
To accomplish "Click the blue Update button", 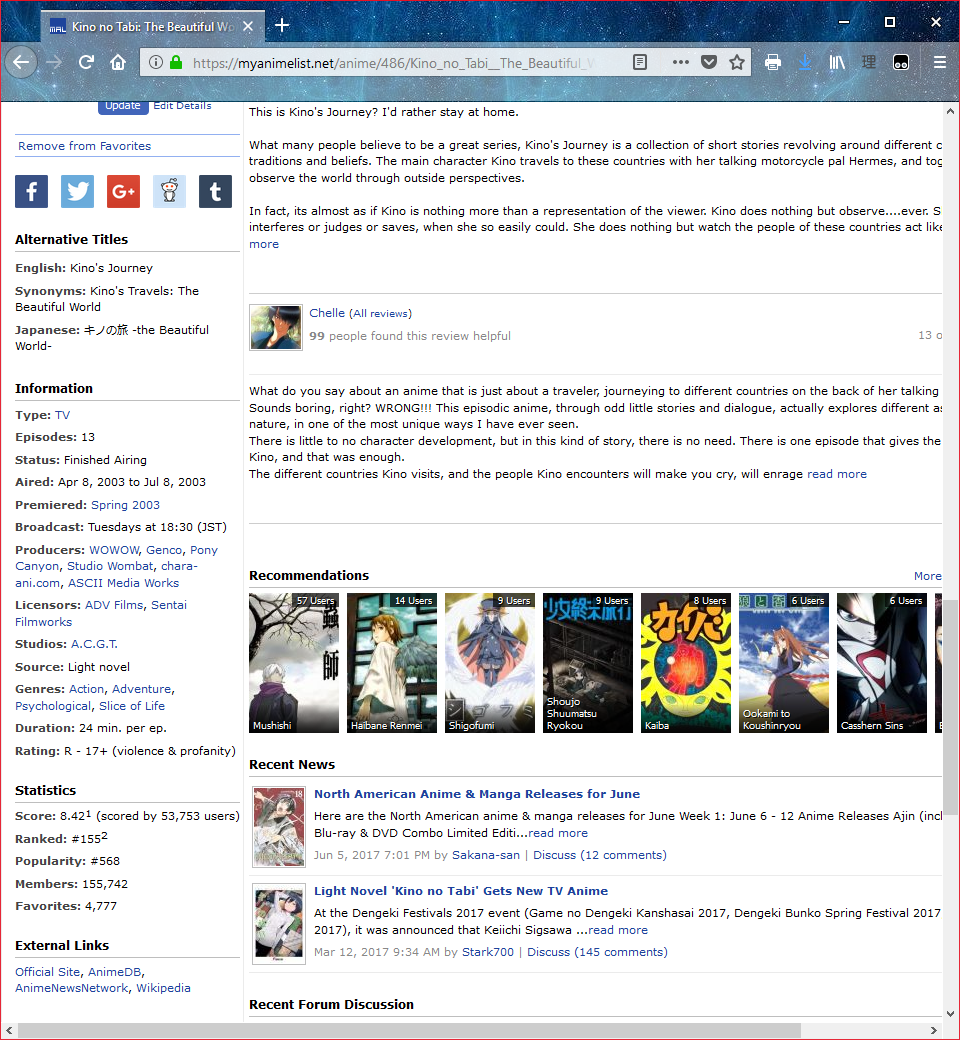I will click(123, 106).
